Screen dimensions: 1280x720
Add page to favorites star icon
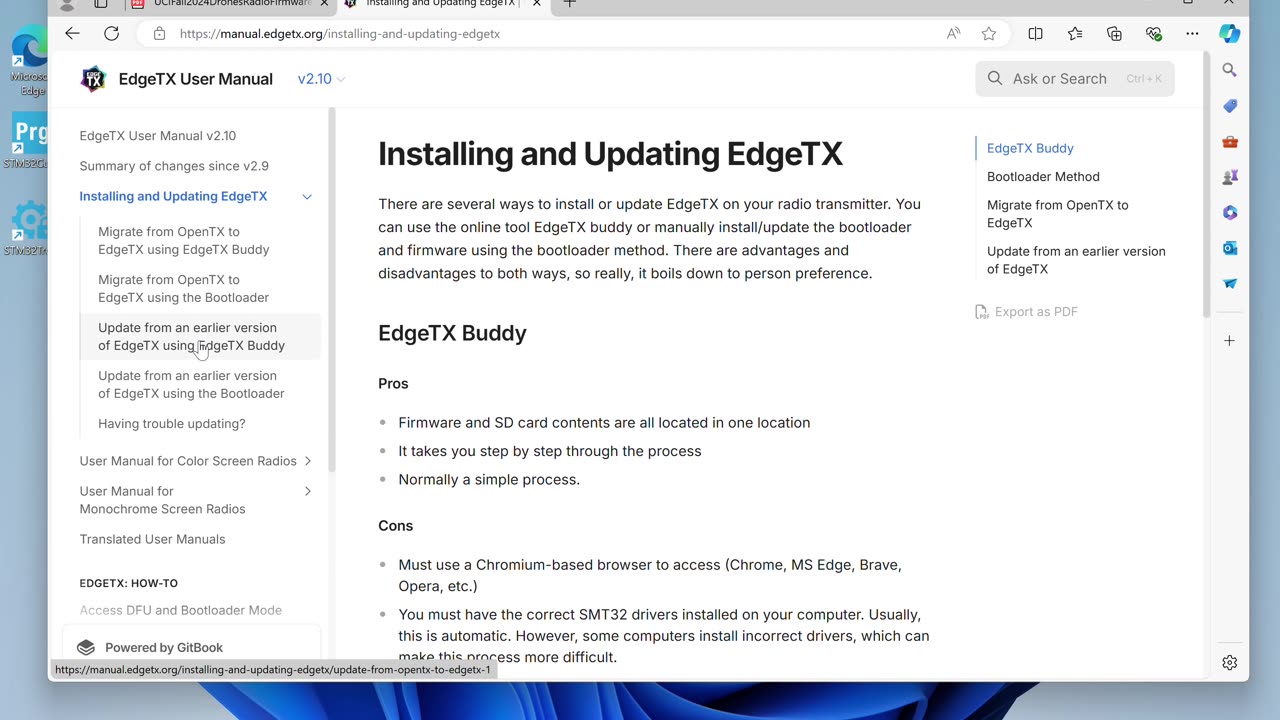click(989, 33)
